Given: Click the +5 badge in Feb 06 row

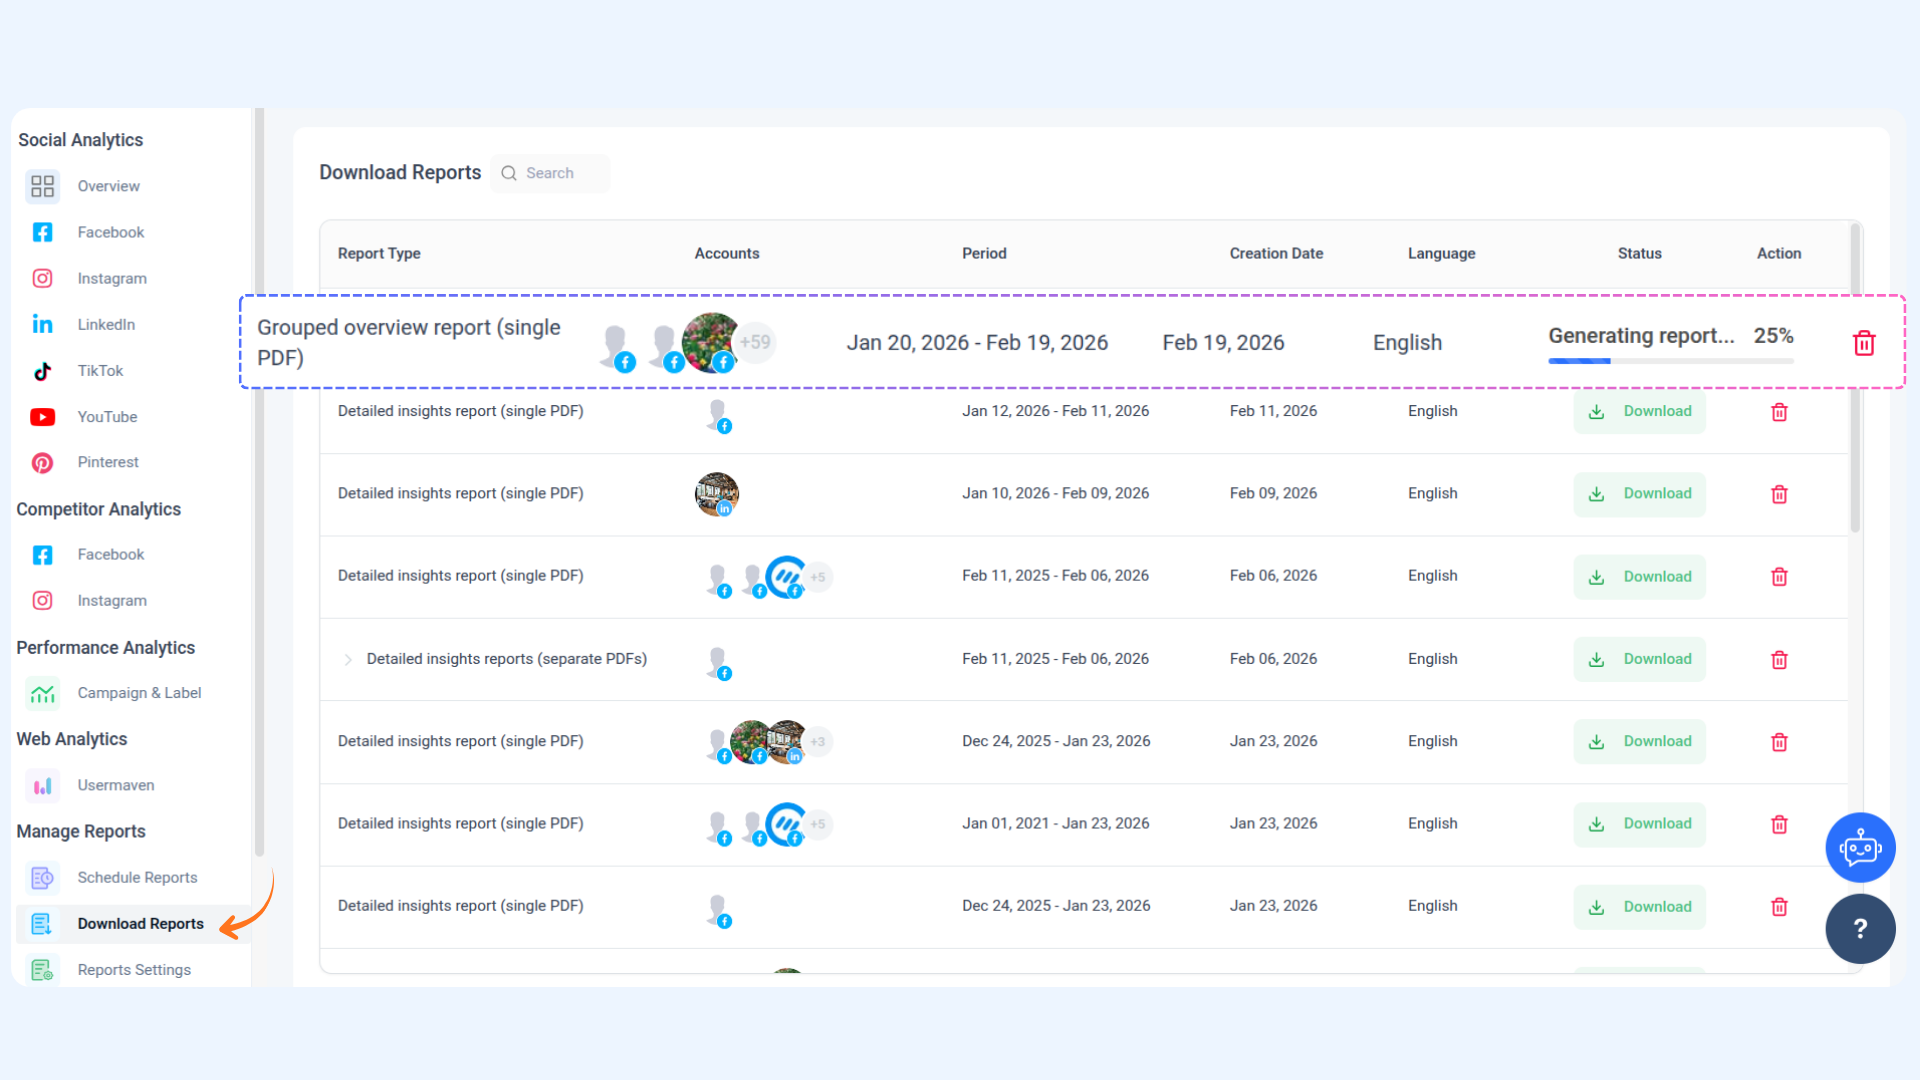Looking at the screenshot, I should click(x=818, y=577).
